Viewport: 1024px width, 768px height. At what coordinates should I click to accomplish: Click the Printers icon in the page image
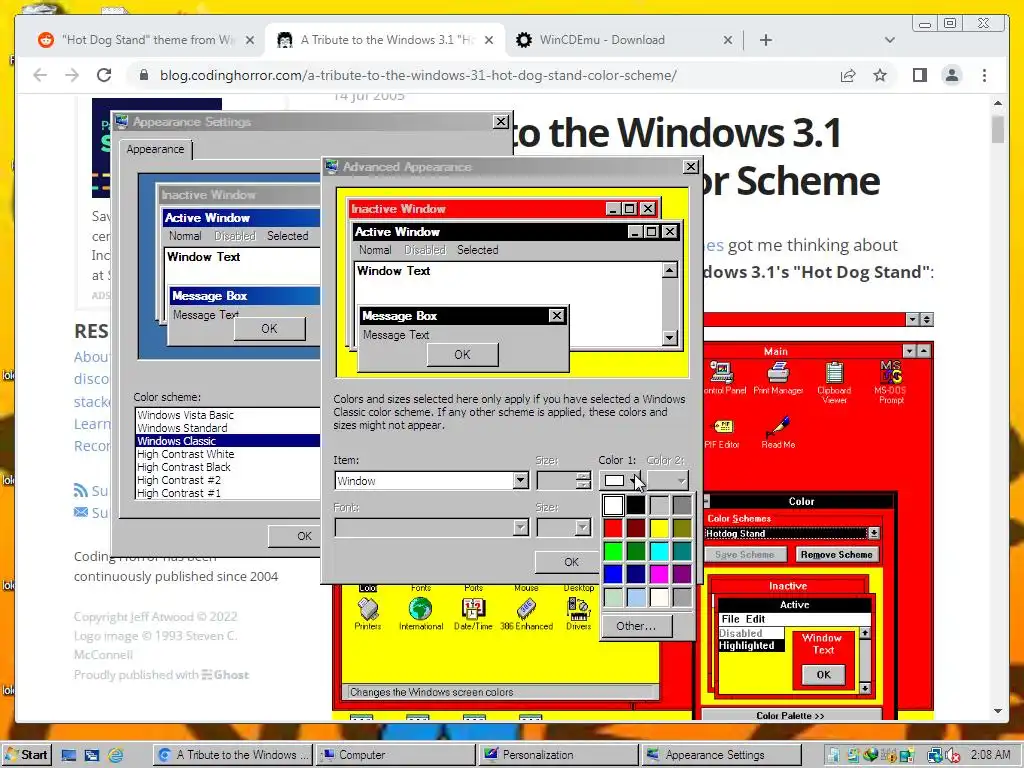point(368,613)
